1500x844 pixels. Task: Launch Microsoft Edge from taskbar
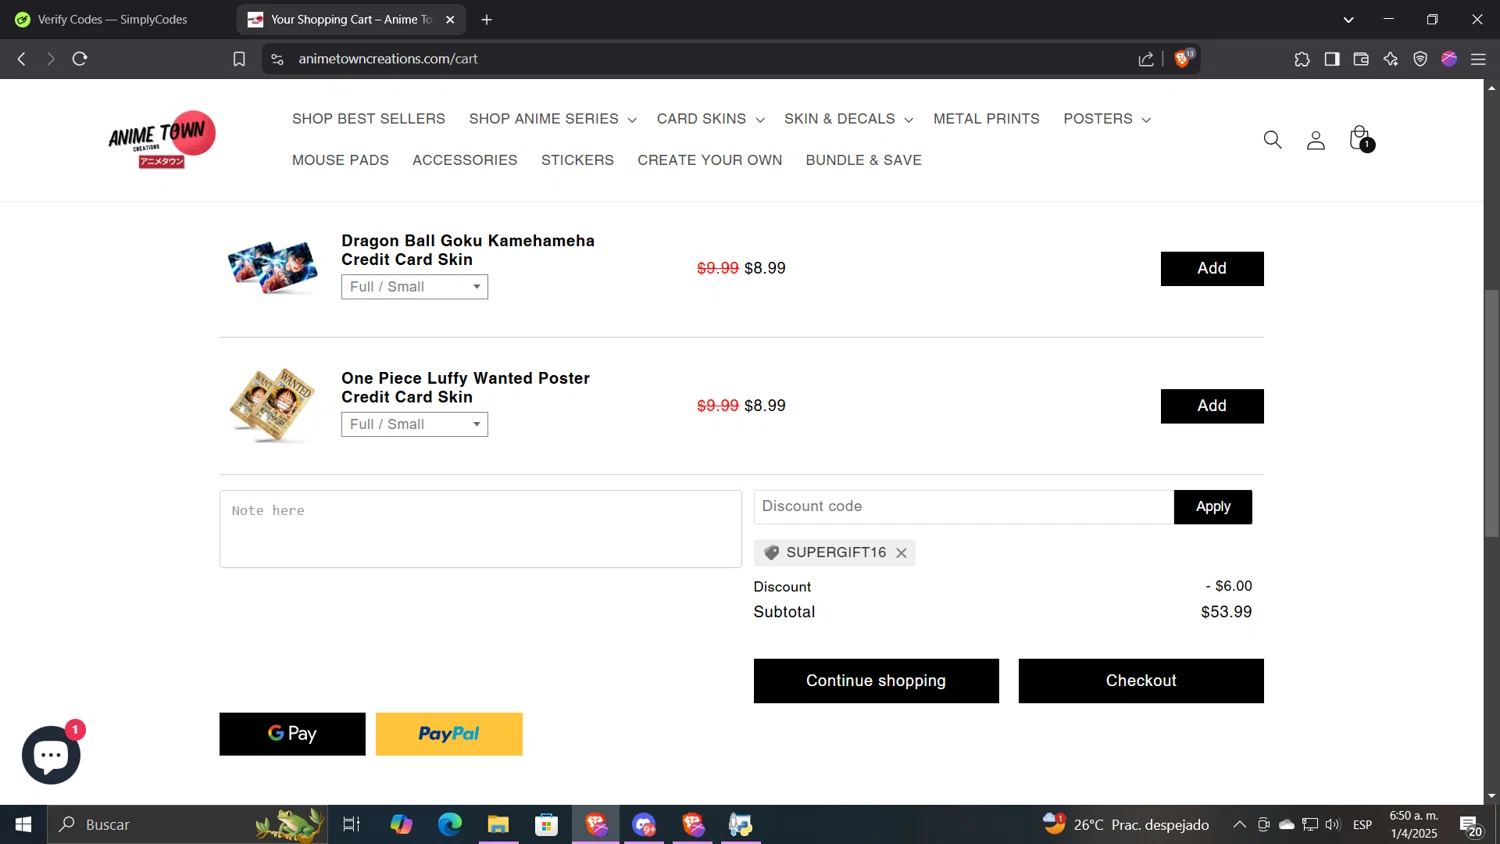[450, 824]
